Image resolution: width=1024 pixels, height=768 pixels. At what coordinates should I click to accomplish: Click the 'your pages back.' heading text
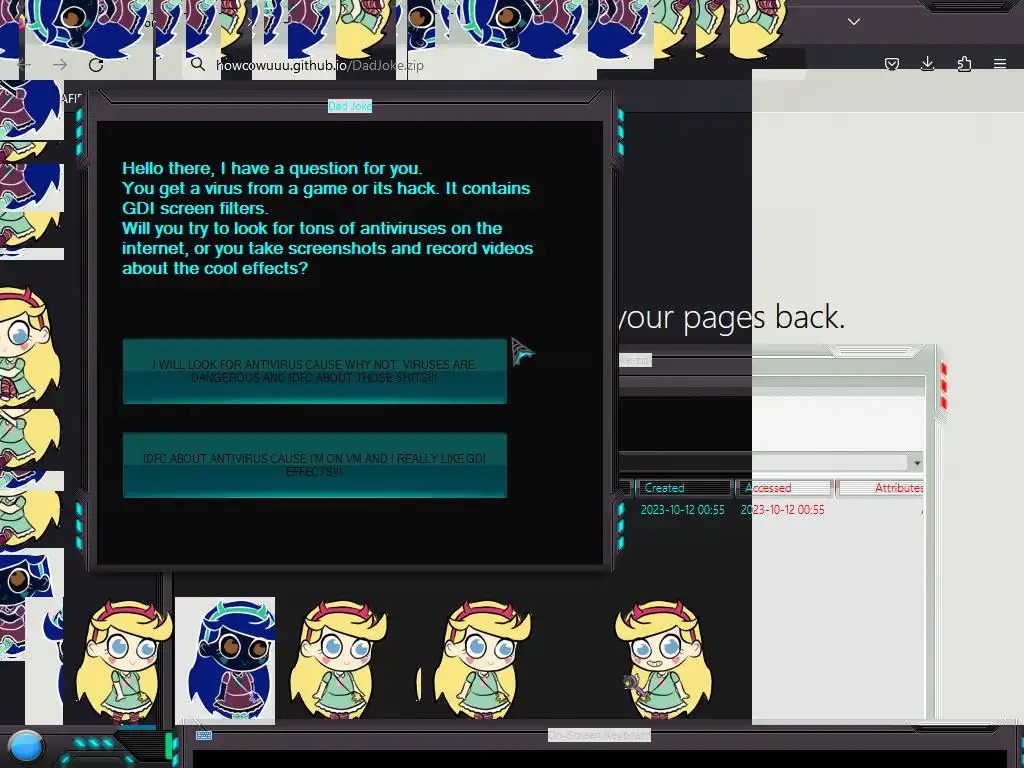point(731,317)
